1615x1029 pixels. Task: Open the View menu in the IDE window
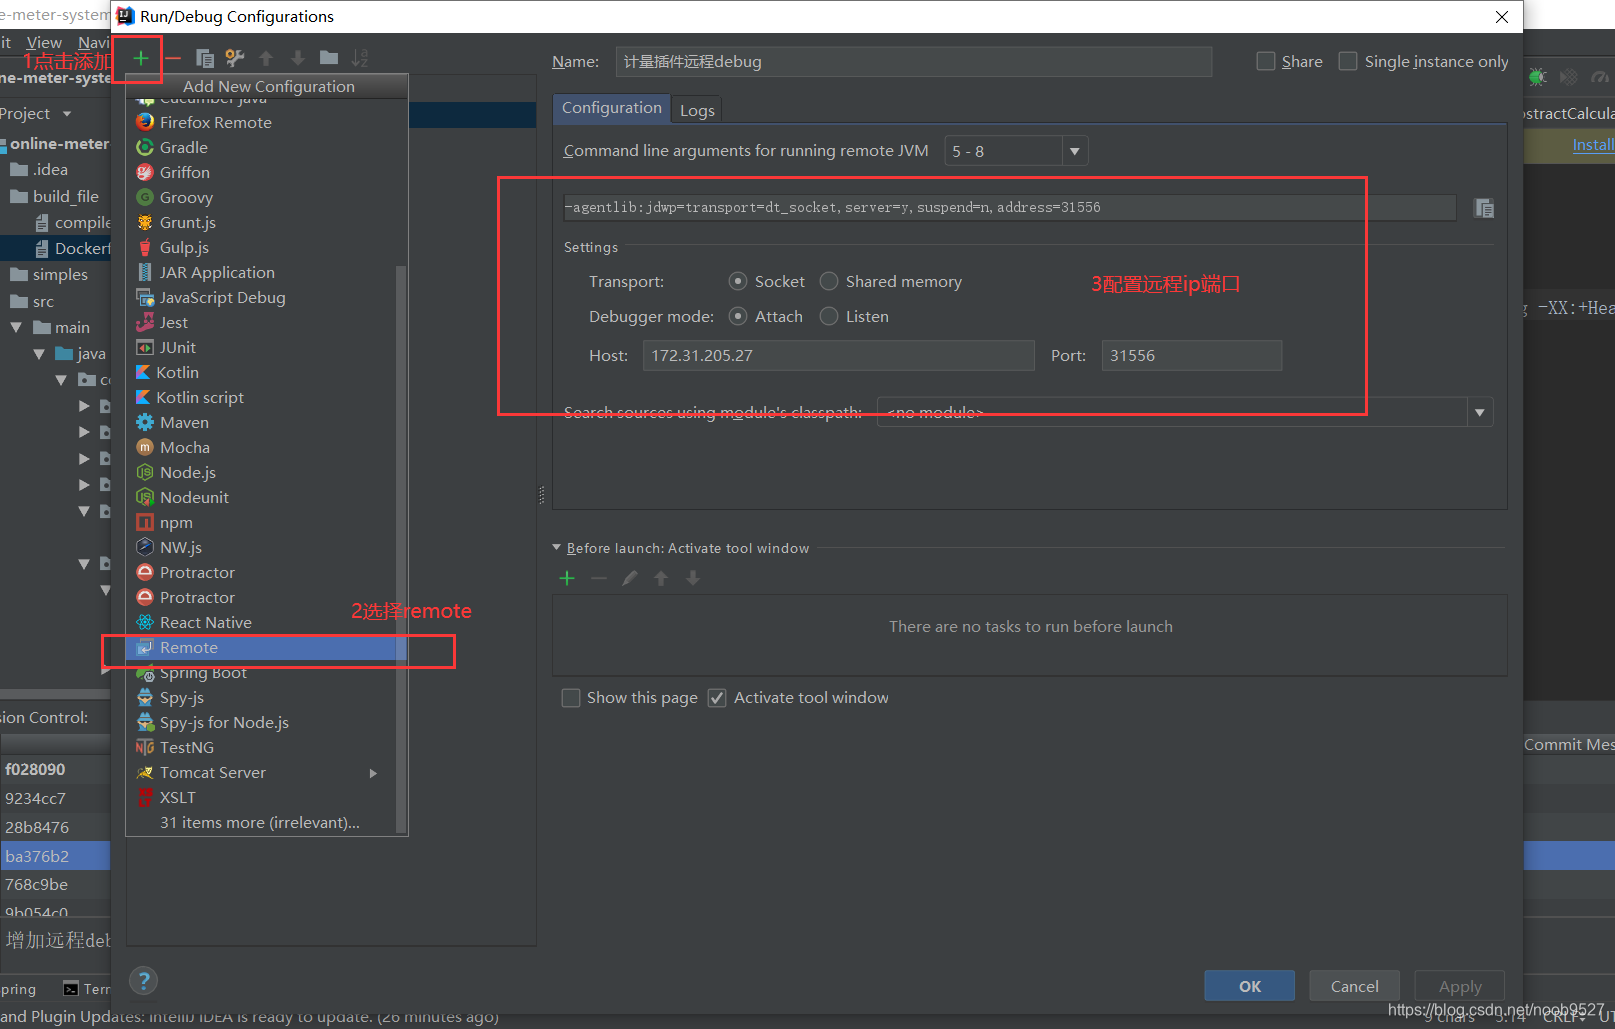pyautogui.click(x=44, y=42)
